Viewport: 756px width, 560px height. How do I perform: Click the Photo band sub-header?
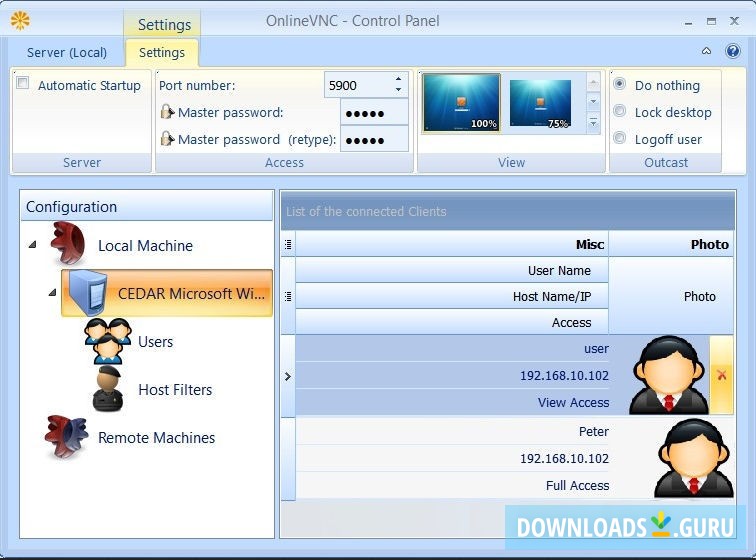671,296
